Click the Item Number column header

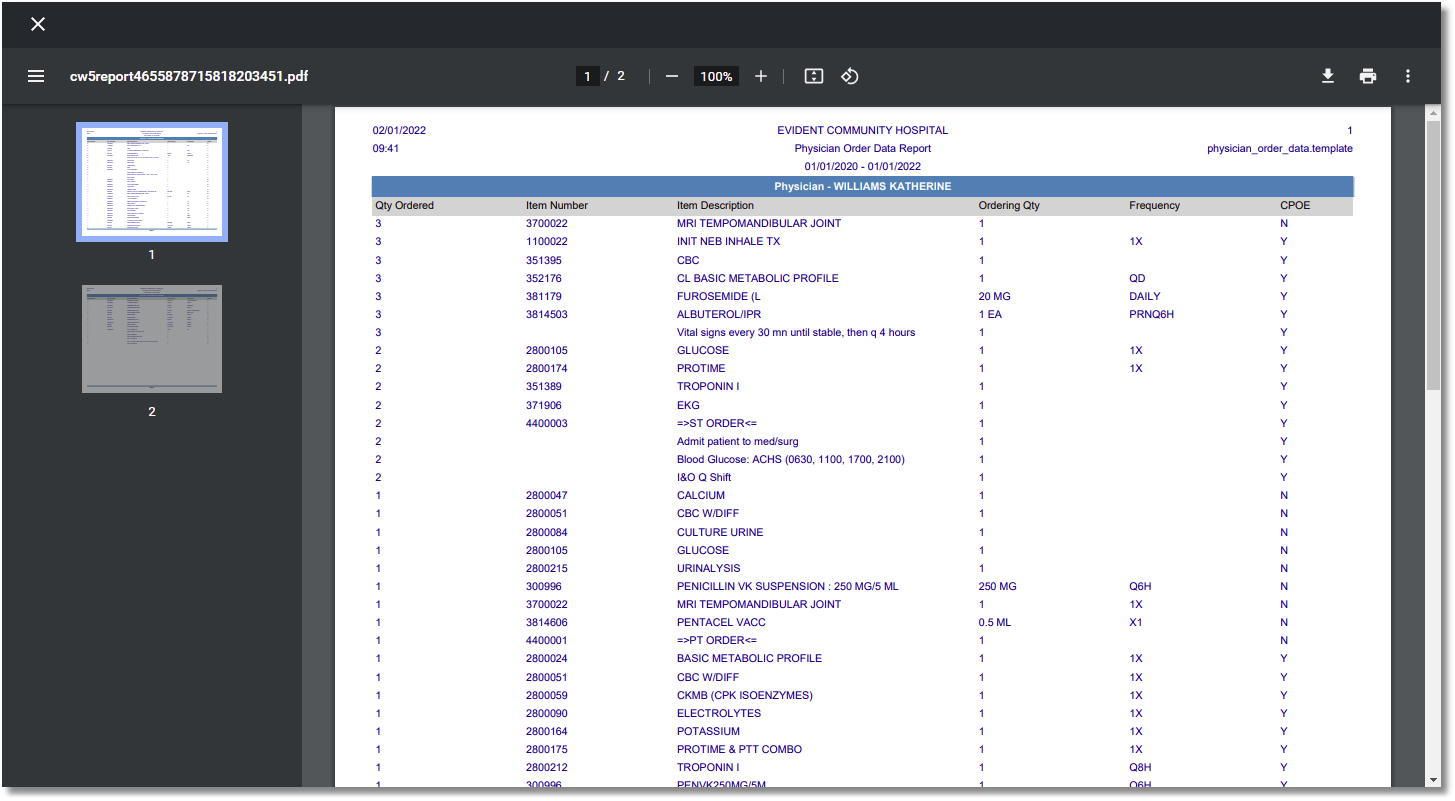[557, 205]
